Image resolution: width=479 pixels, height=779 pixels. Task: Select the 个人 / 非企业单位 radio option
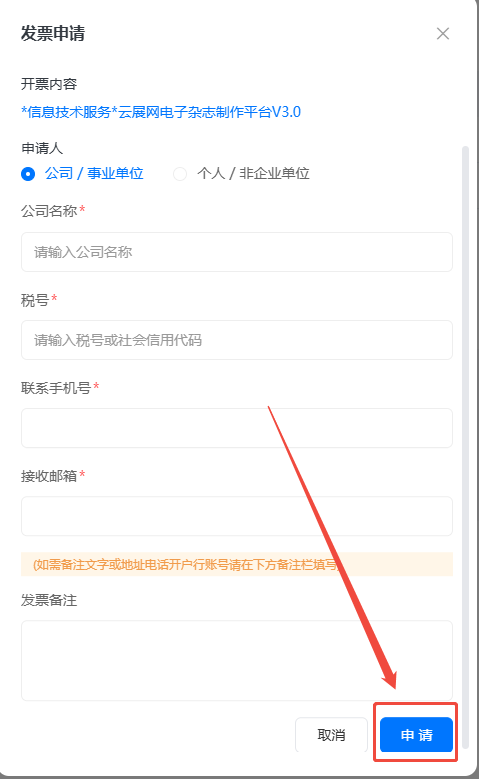click(241, 173)
